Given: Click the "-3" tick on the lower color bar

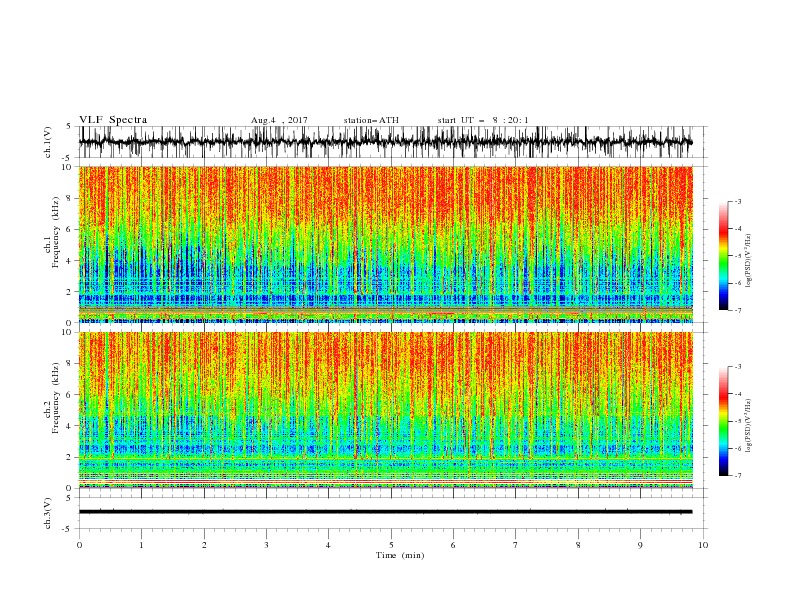Looking at the screenshot, I should (738, 367).
